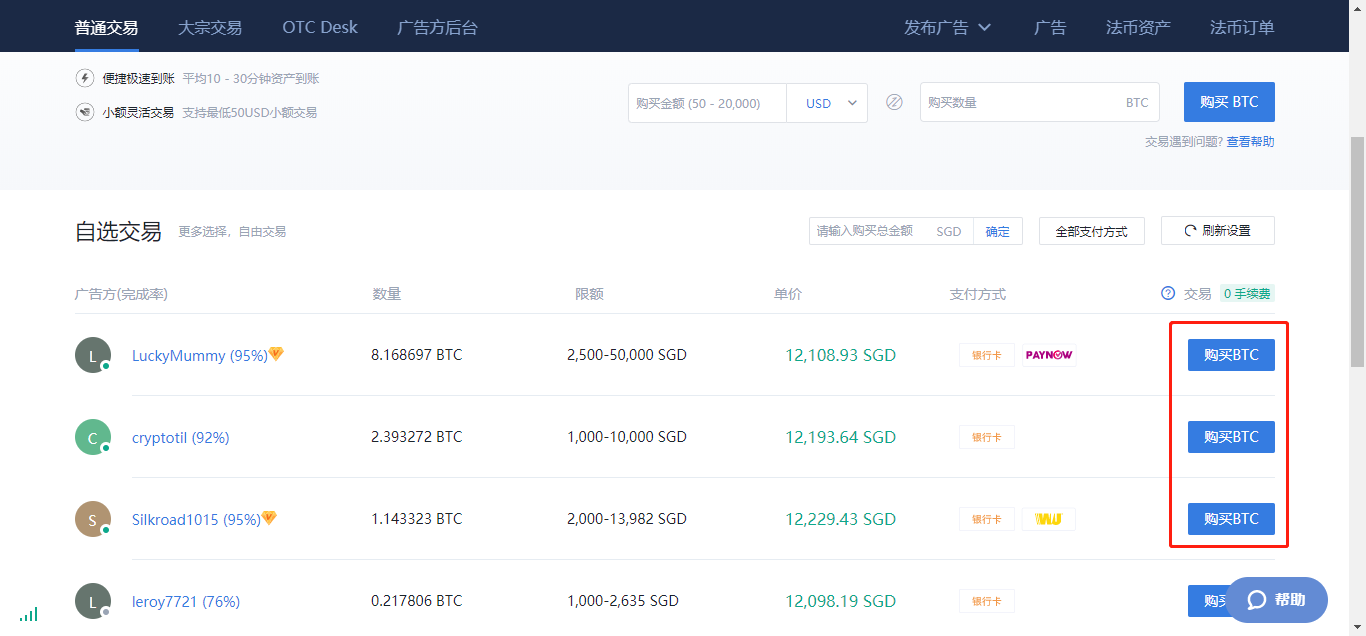Click the Western Union icon for Silkroad1015
This screenshot has height=636, width=1366.
[1048, 519]
